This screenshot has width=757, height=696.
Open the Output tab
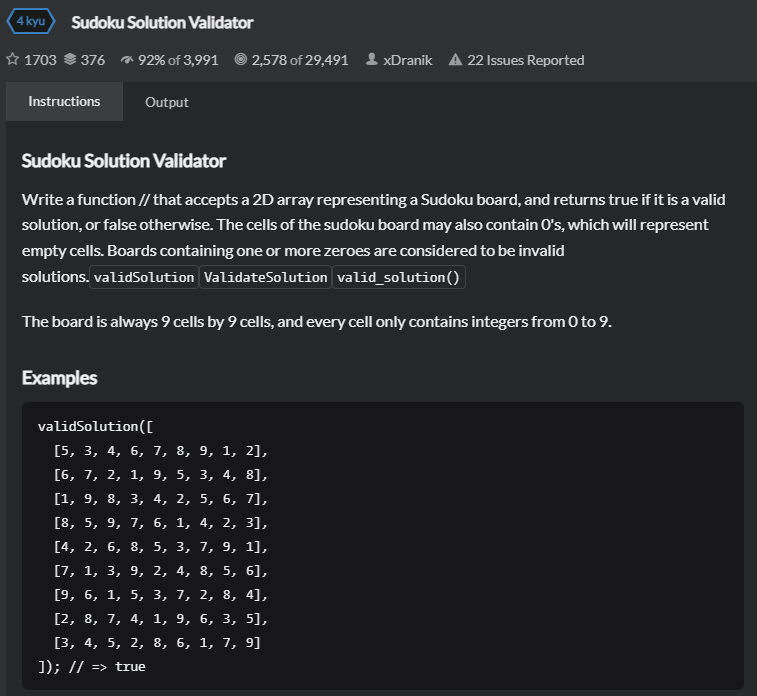click(167, 102)
